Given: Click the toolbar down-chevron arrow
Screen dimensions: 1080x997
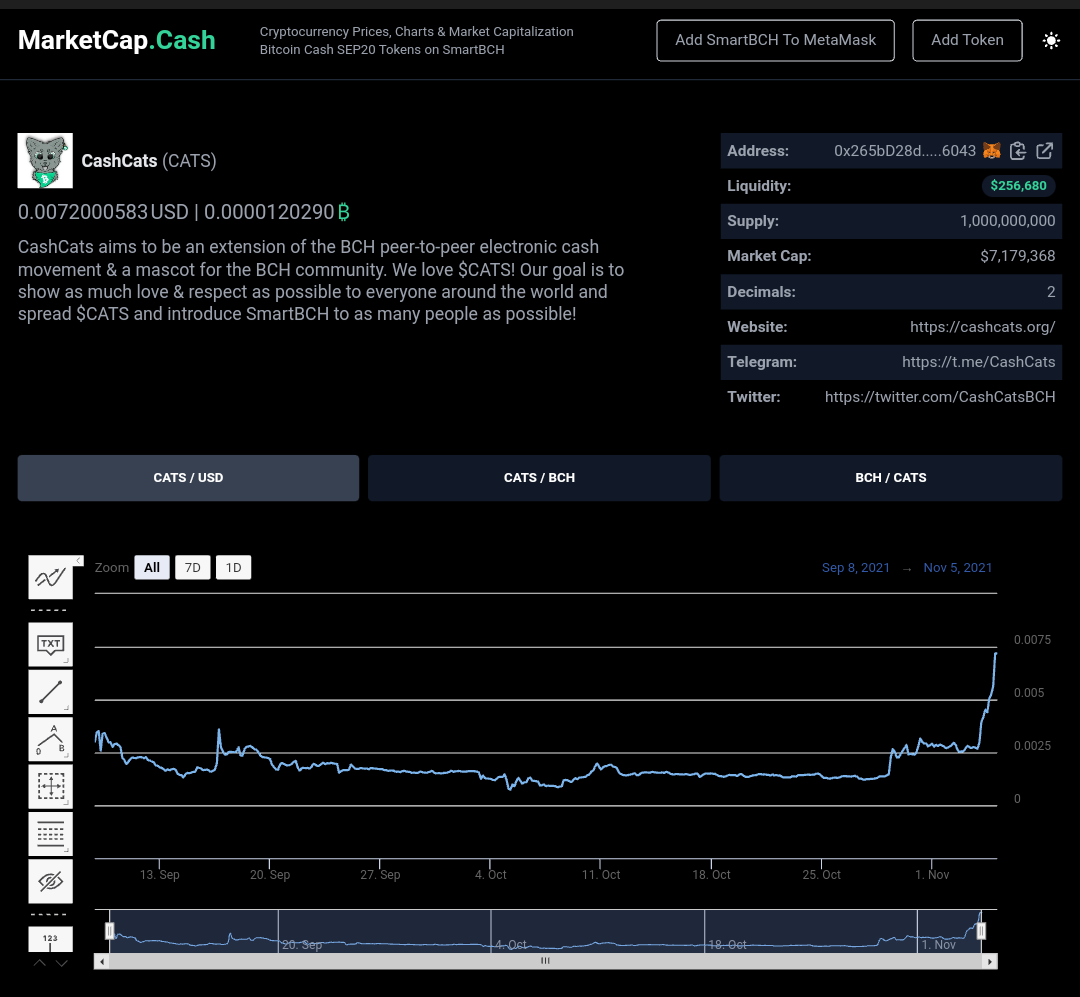Looking at the screenshot, I should point(62,963).
